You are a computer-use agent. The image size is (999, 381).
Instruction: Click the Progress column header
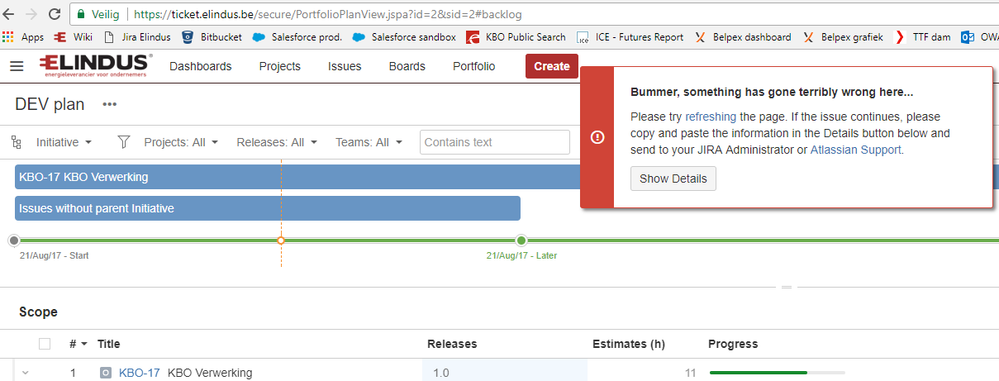point(733,344)
